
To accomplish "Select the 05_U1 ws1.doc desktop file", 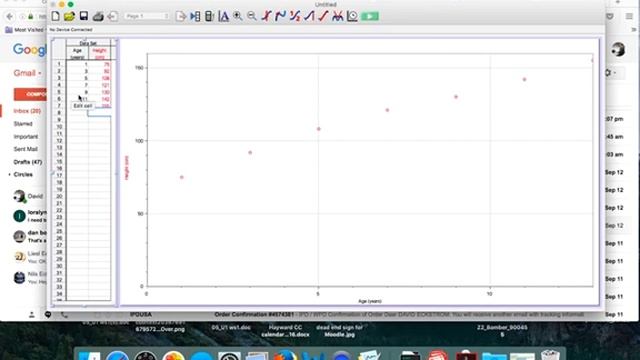I will coord(231,328).
